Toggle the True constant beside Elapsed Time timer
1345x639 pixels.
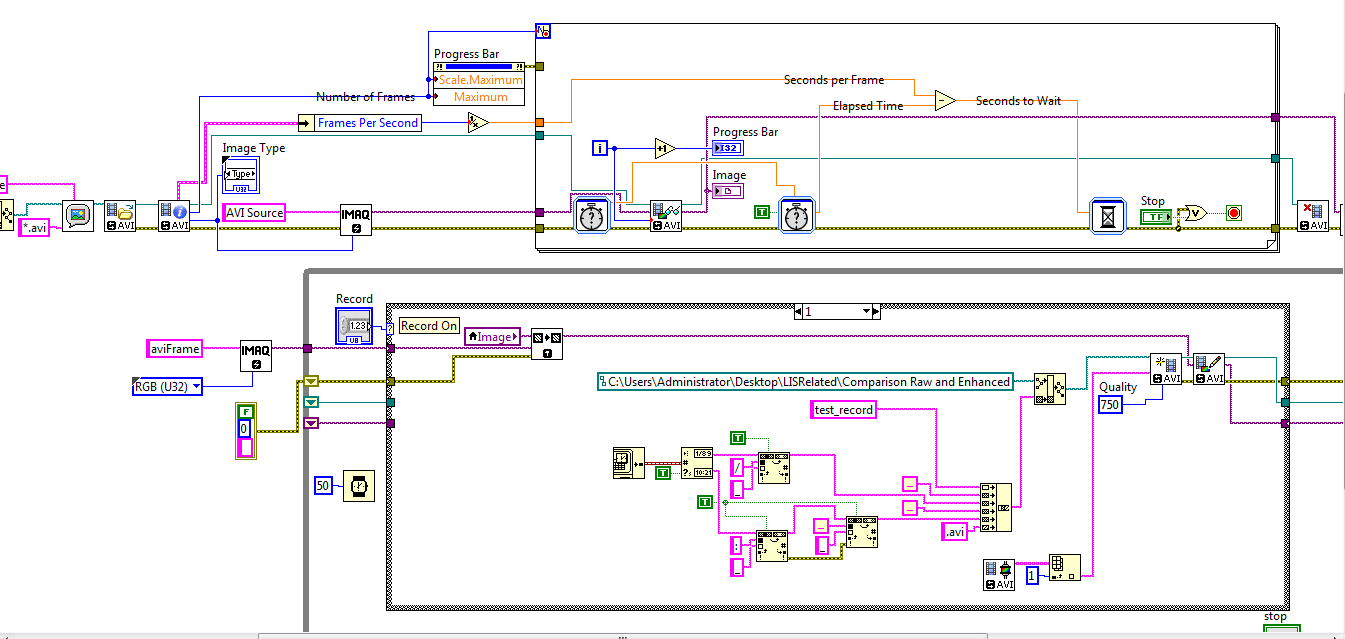coord(763,211)
